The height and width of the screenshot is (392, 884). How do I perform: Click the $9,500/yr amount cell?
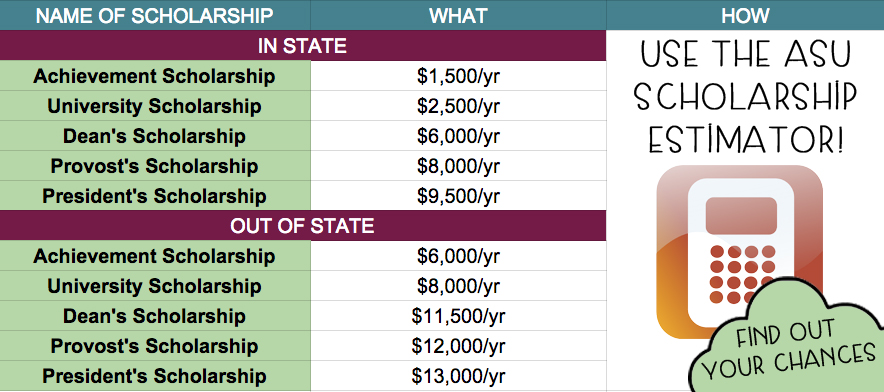(458, 196)
